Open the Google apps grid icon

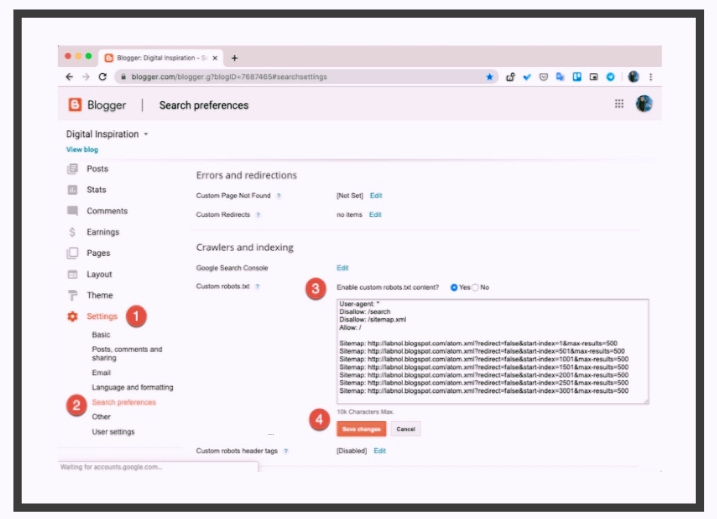[x=619, y=104]
